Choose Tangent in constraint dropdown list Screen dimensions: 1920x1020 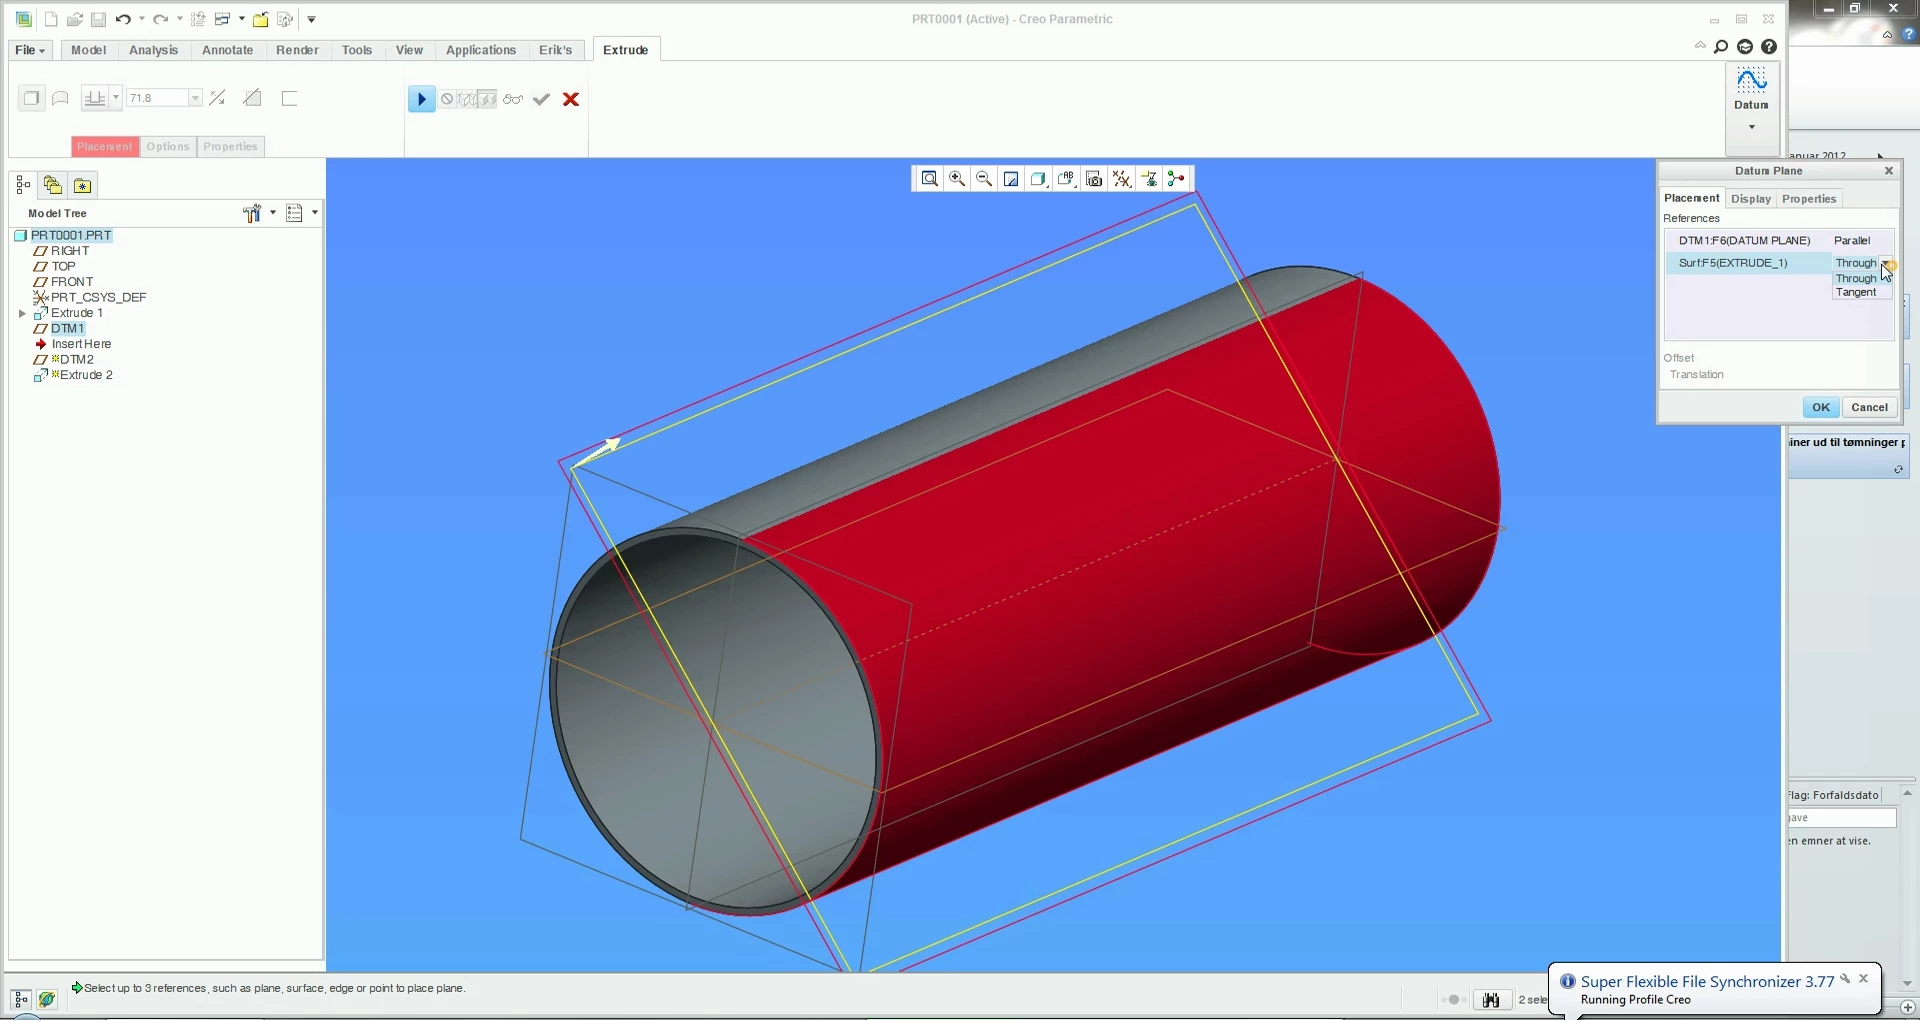(x=1856, y=292)
